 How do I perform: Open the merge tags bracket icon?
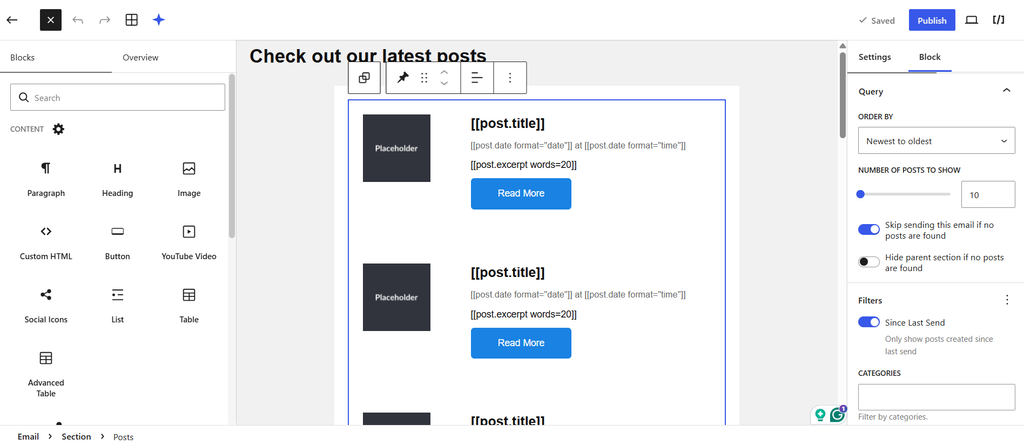(999, 20)
